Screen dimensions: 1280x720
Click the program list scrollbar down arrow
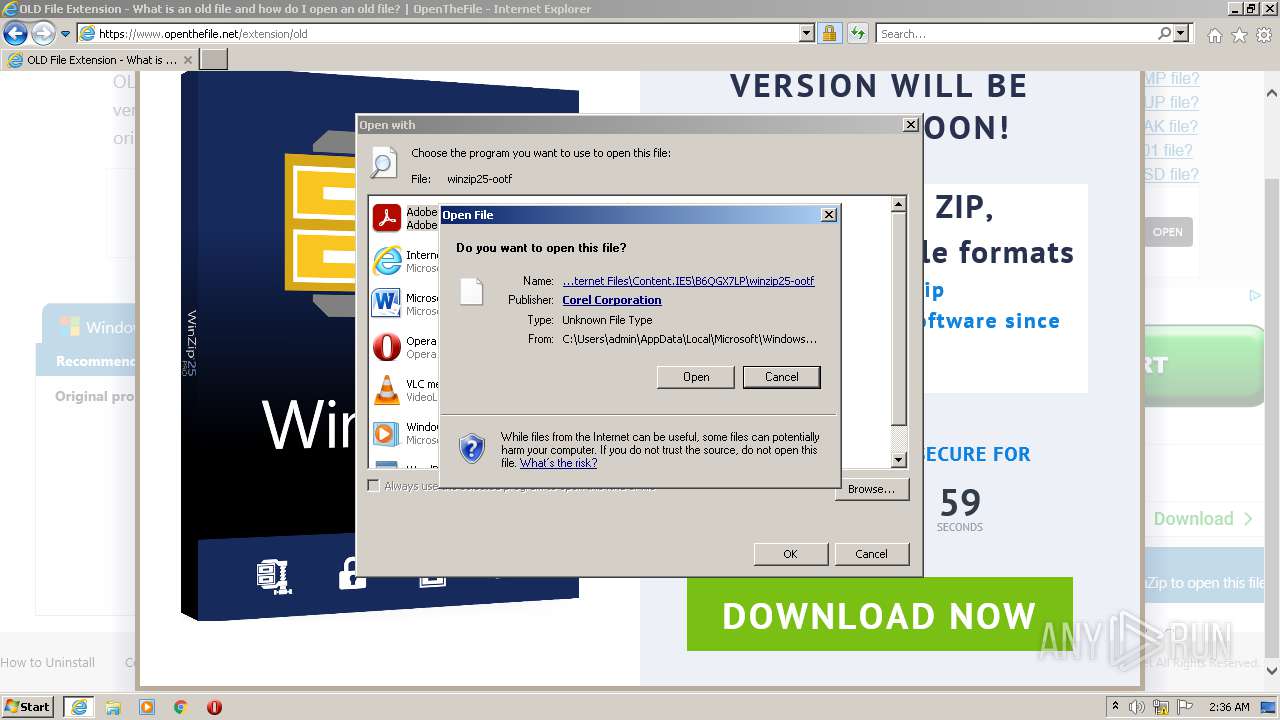pos(898,460)
